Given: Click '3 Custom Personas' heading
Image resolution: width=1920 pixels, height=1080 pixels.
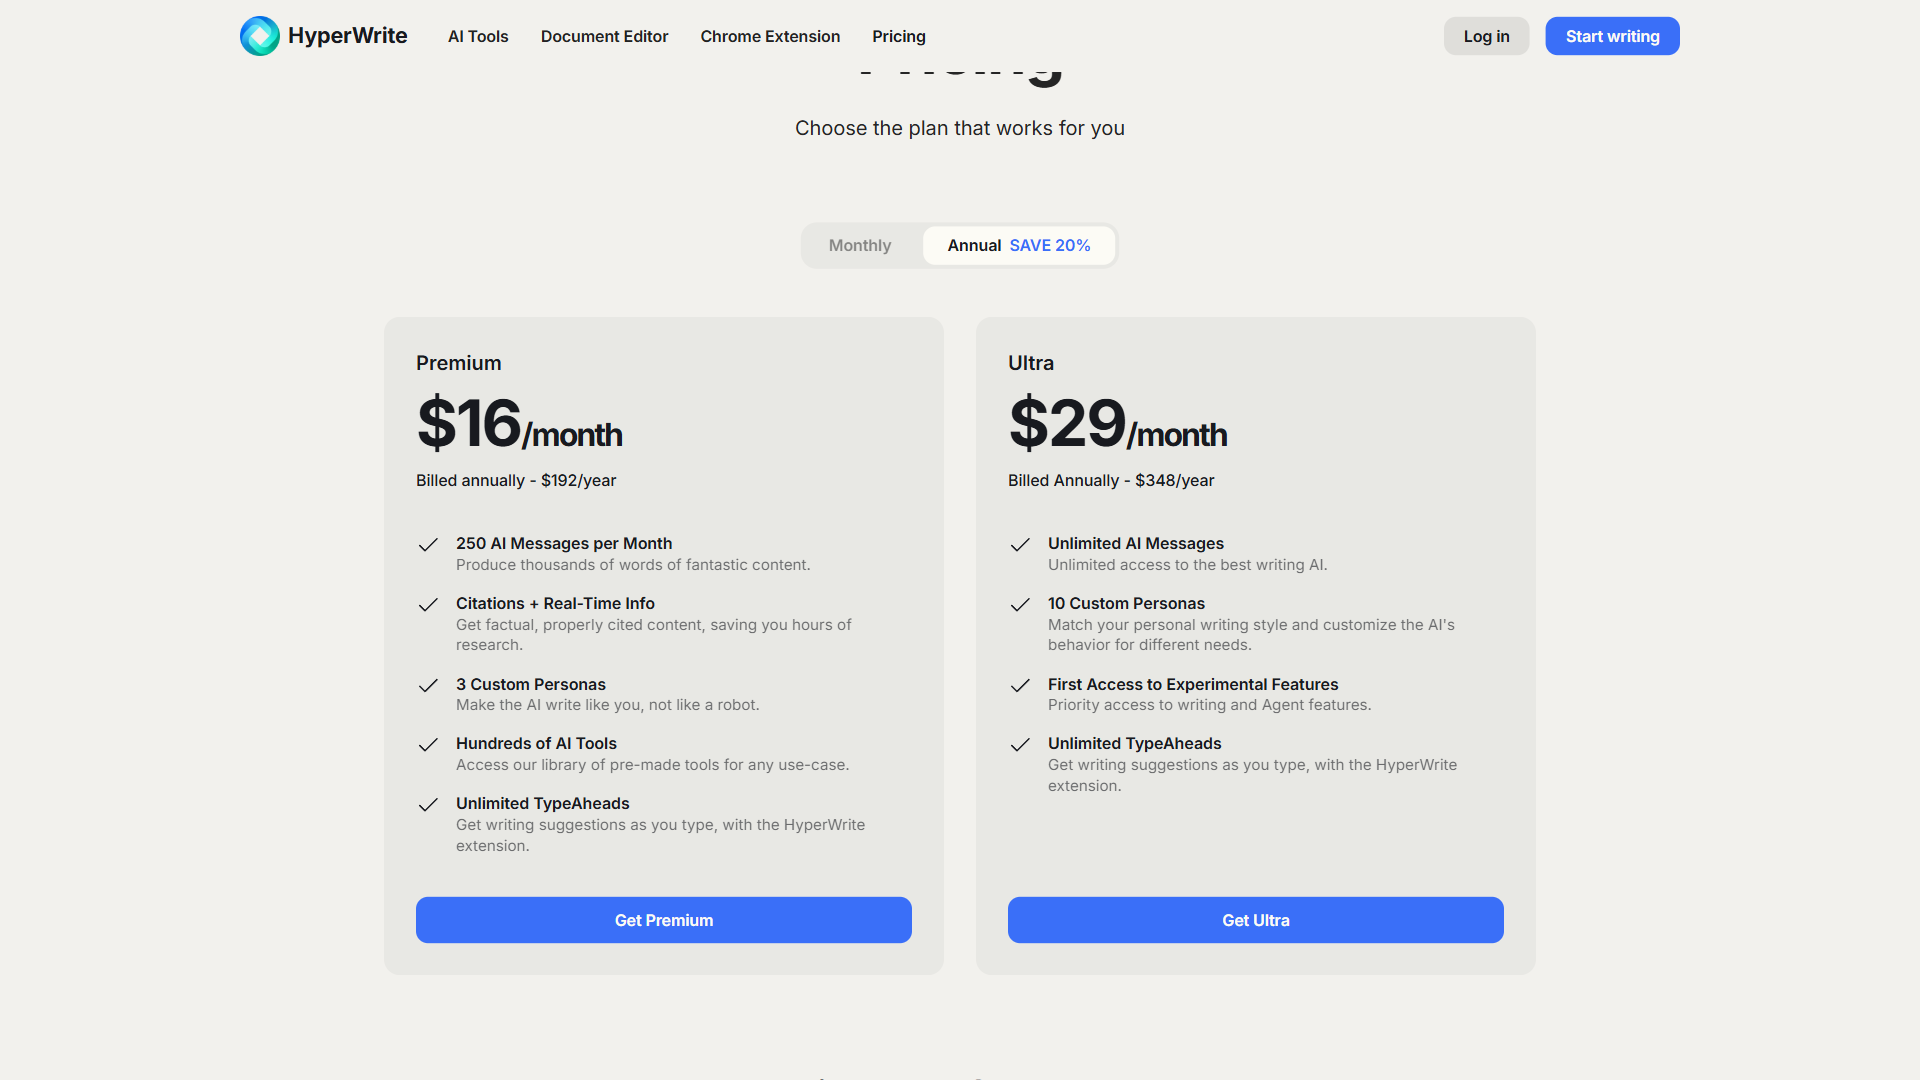Looking at the screenshot, I should coord(531,685).
